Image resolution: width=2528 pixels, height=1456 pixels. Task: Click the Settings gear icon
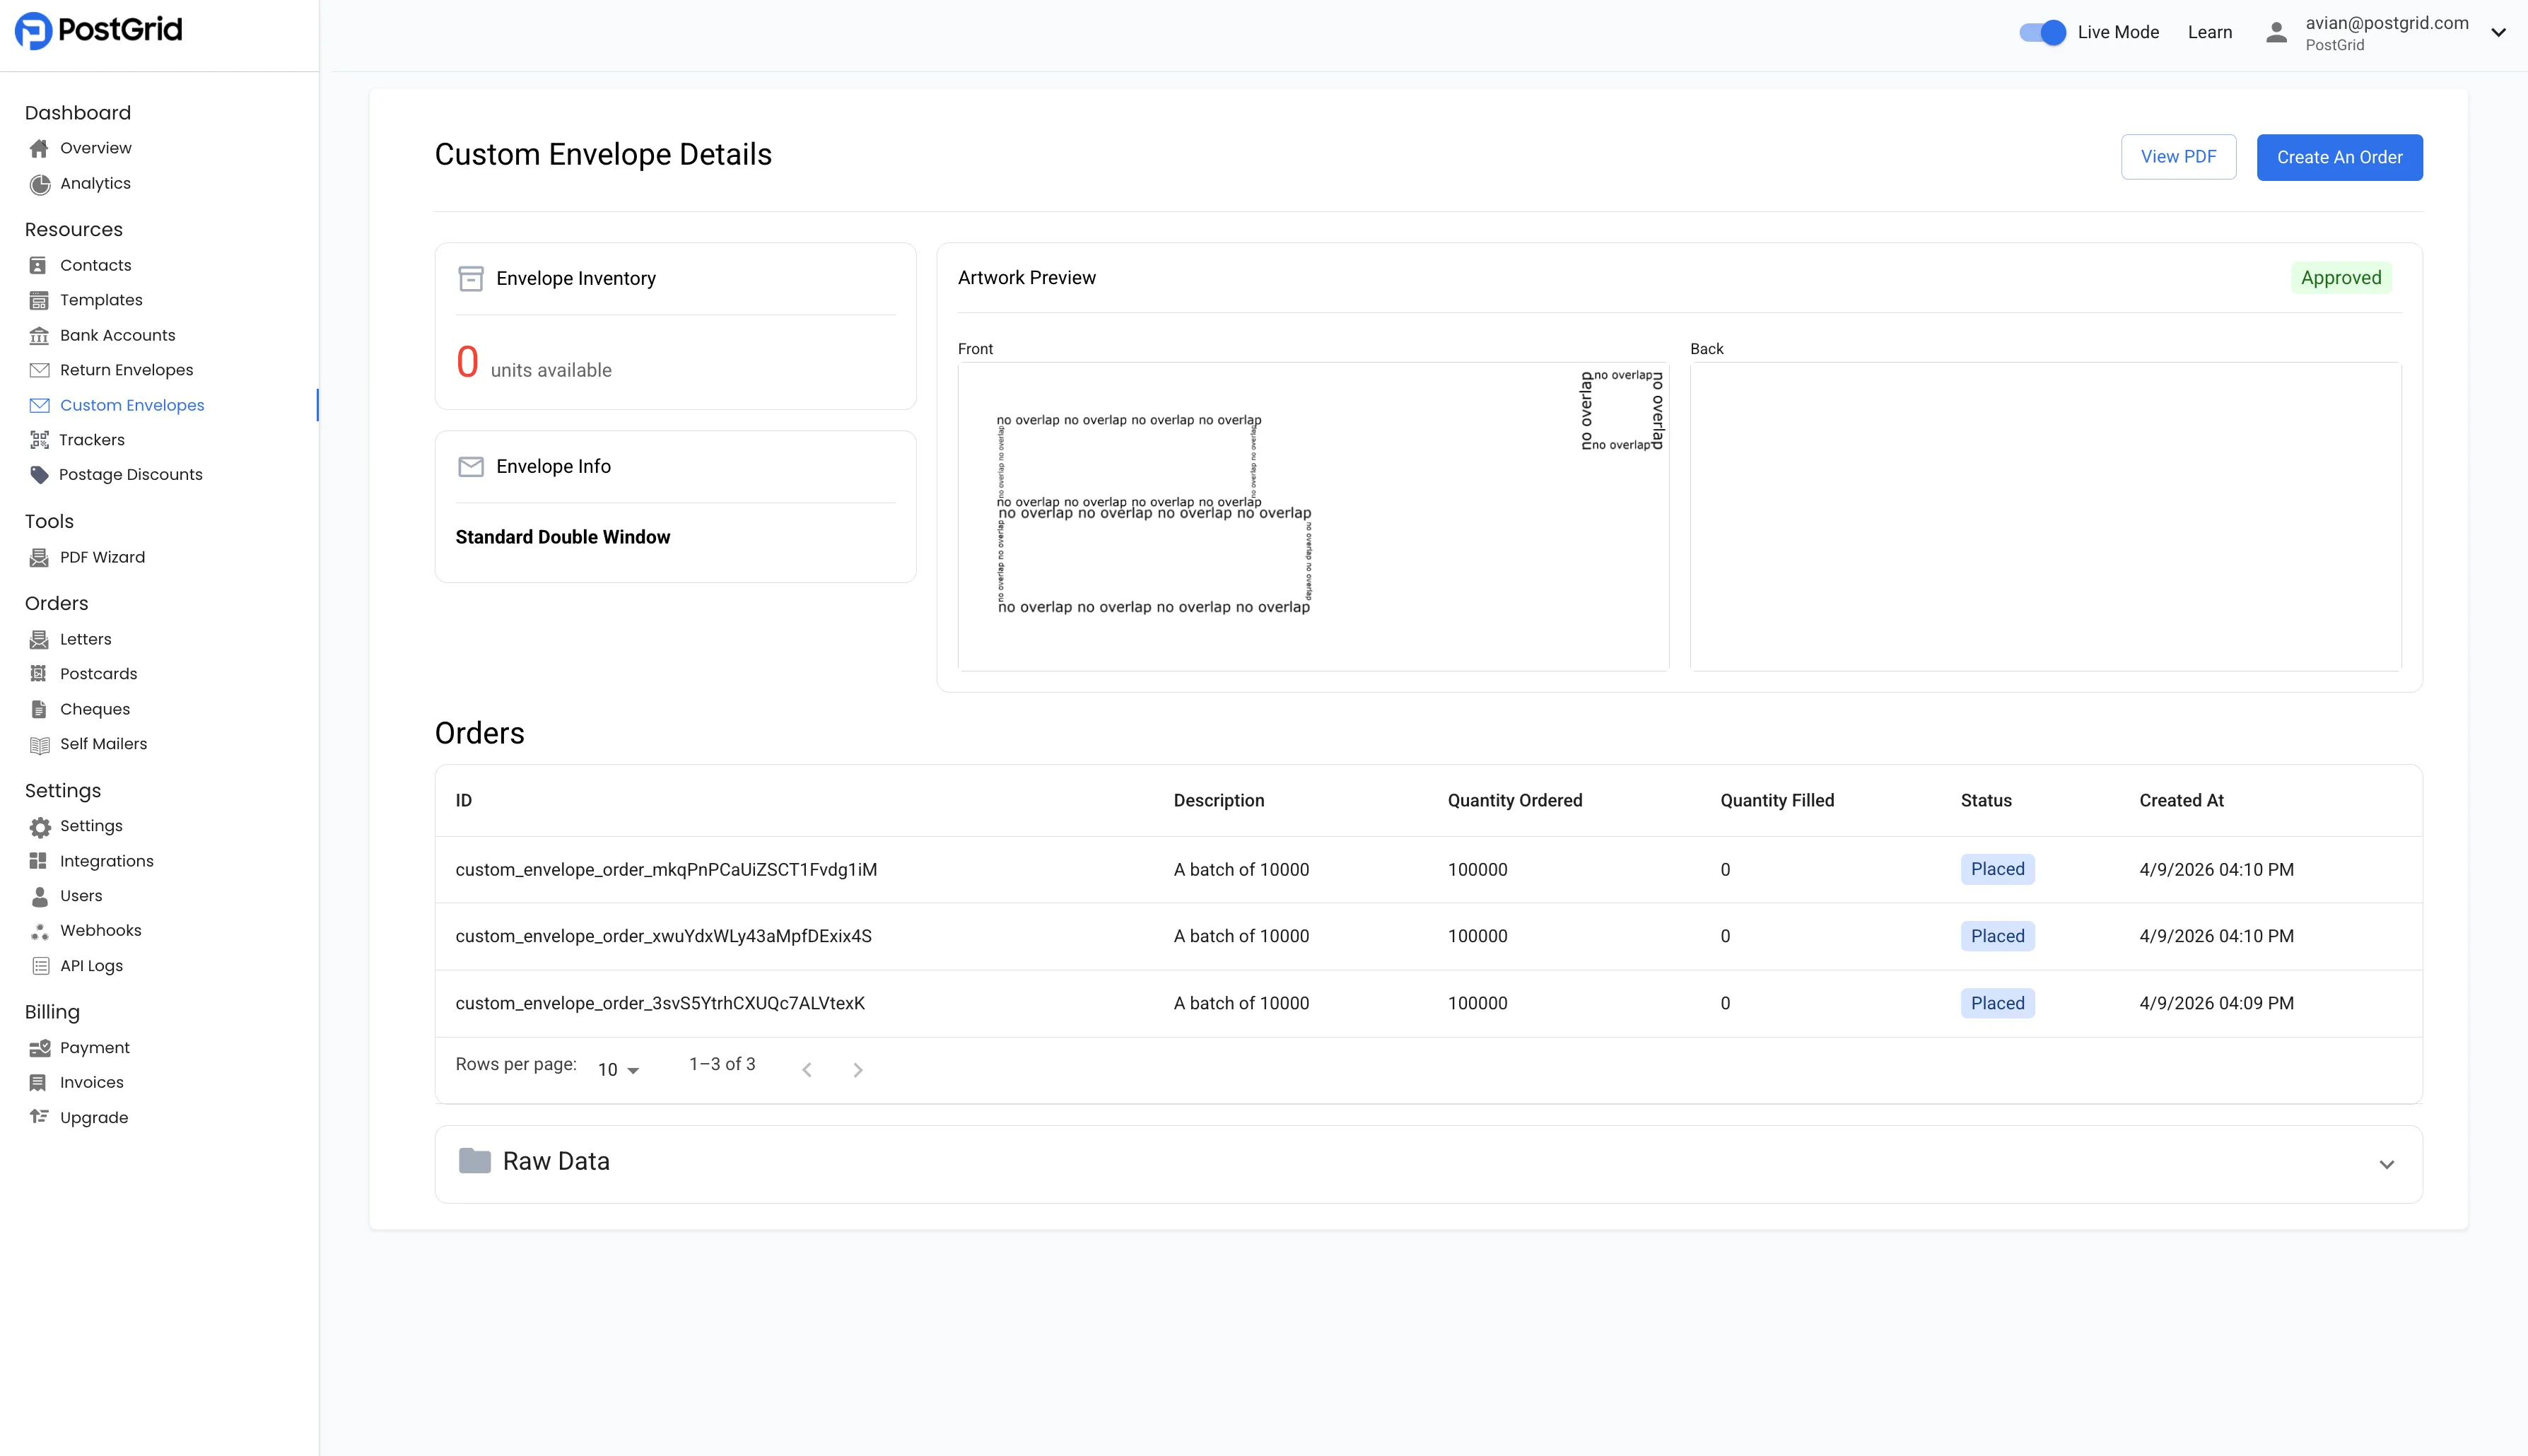(x=39, y=827)
